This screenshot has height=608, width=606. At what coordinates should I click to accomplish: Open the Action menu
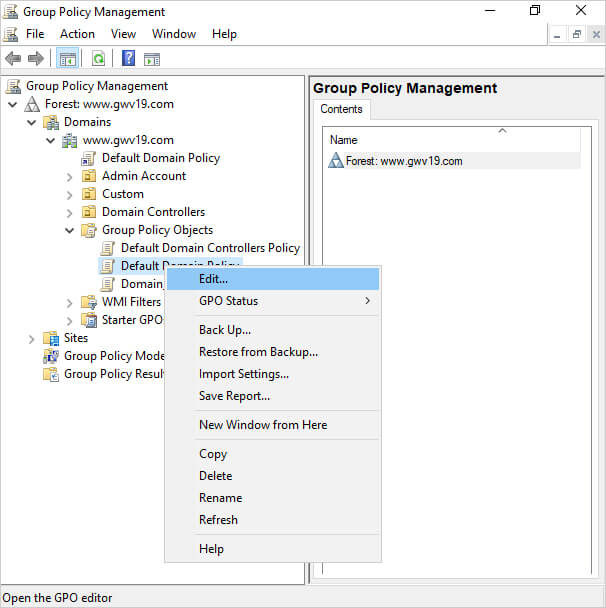click(77, 34)
